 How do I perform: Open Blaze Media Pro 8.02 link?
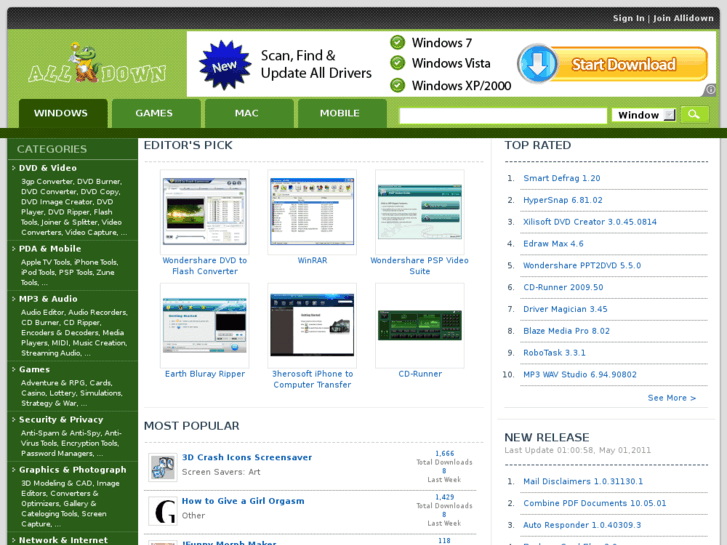[x=567, y=331]
